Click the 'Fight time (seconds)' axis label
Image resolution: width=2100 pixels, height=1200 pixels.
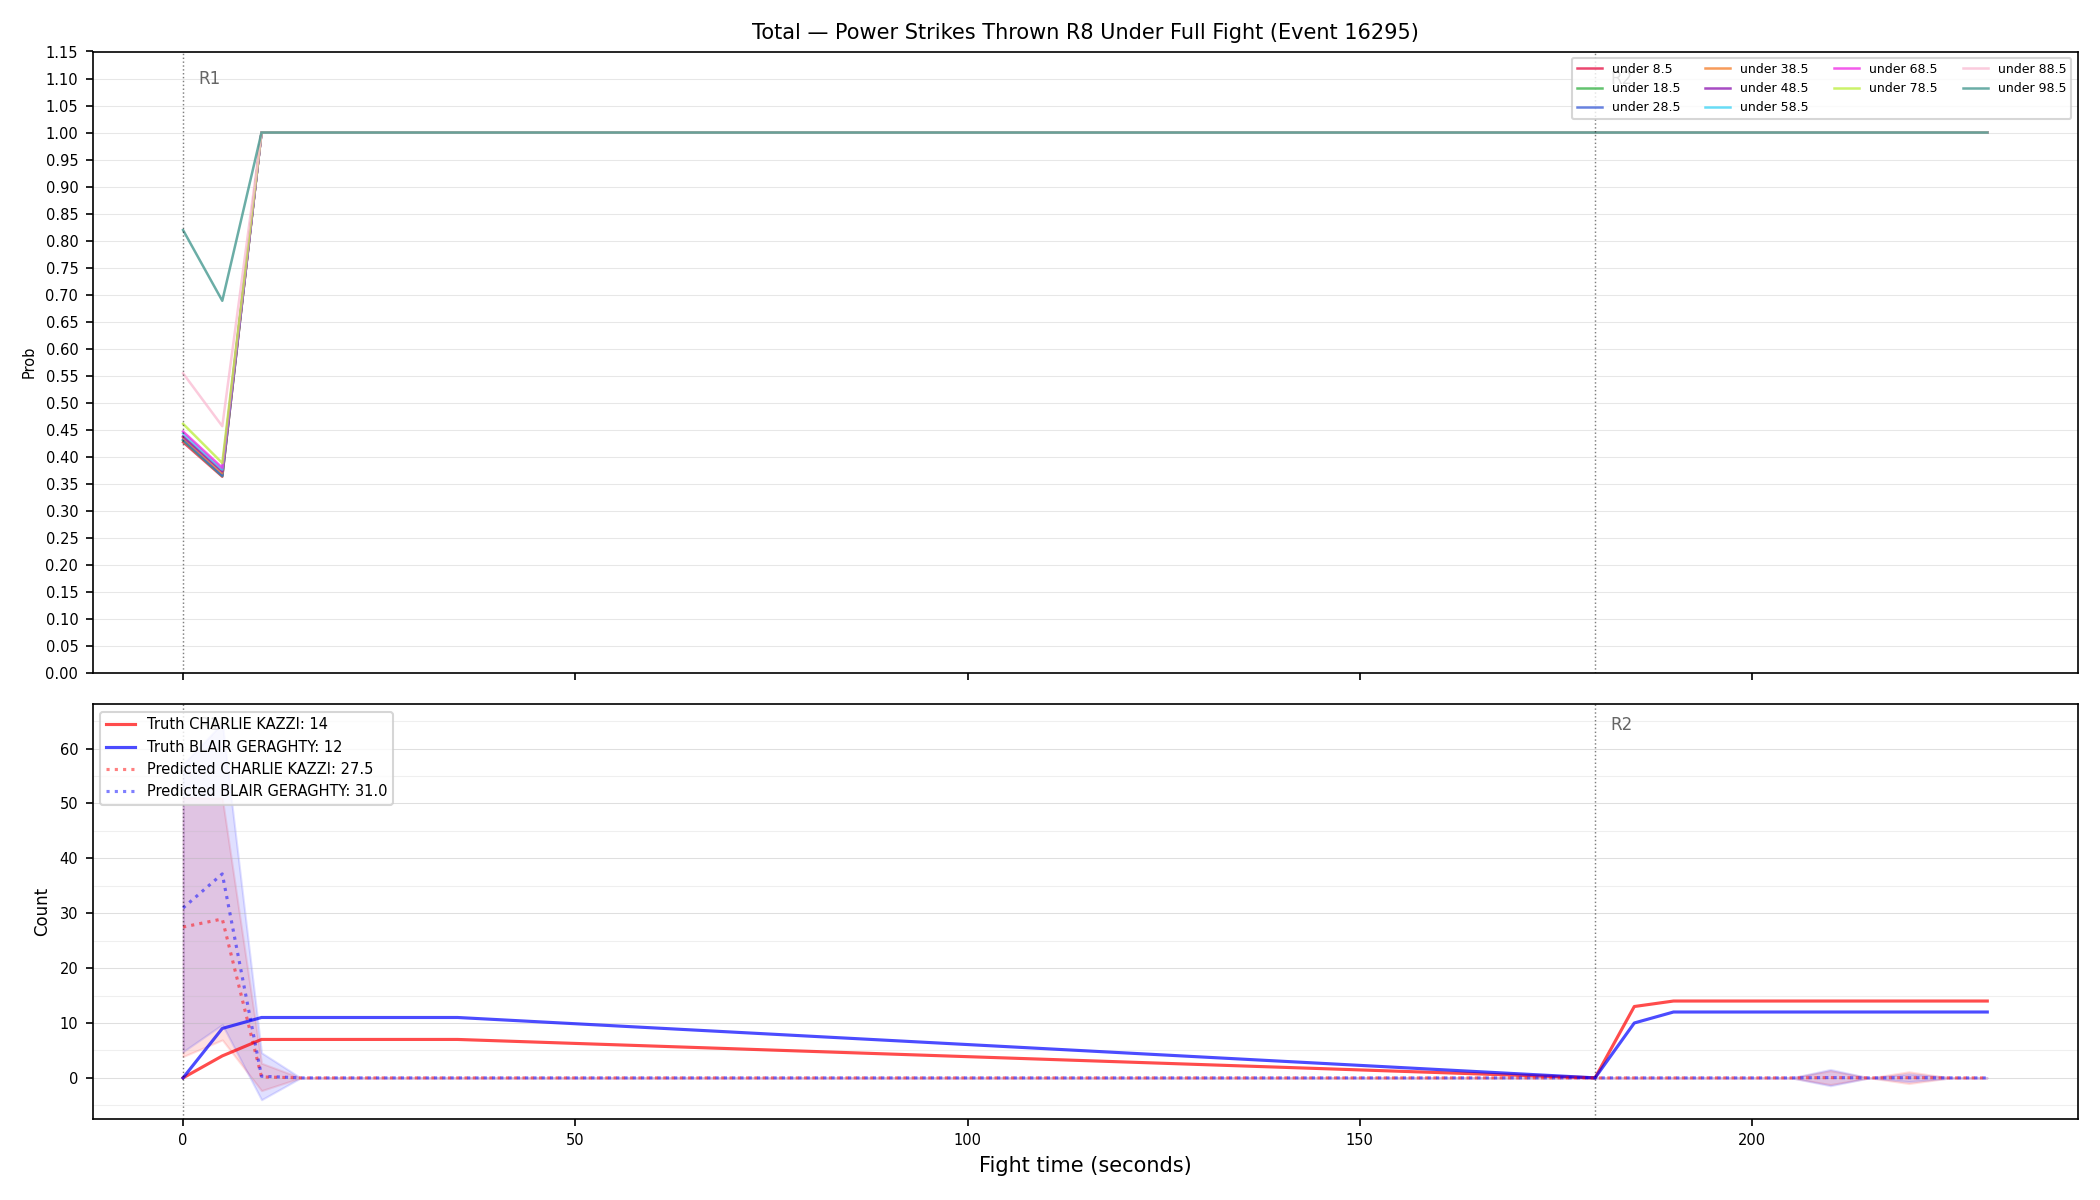[x=1085, y=1165]
